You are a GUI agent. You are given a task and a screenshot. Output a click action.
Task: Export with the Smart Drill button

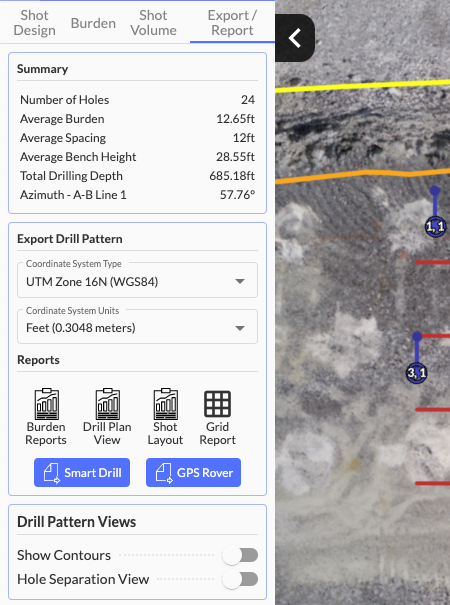tap(82, 473)
